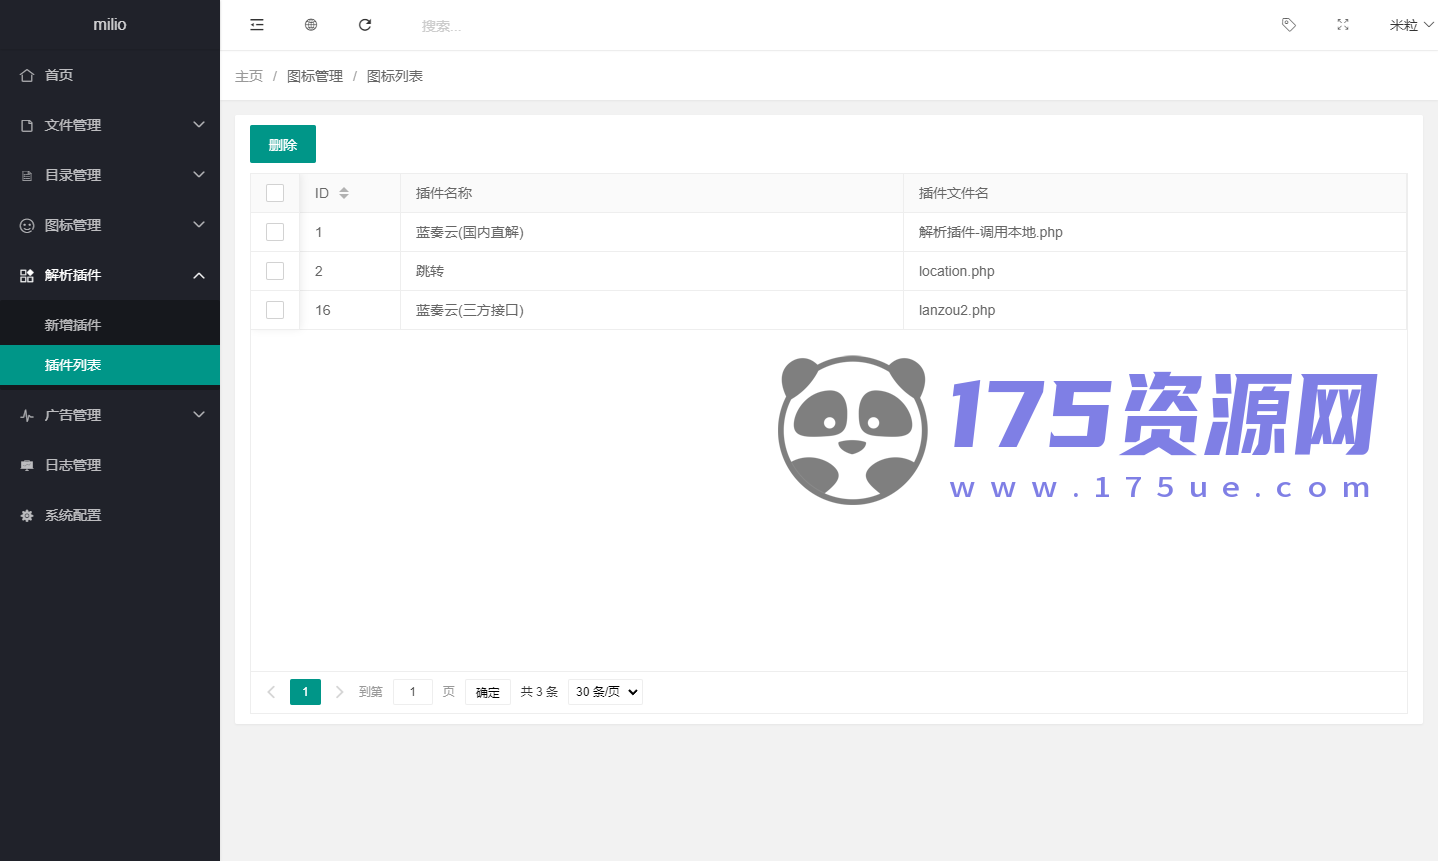
Task: Click the 确定 pagination button
Action: [x=488, y=692]
